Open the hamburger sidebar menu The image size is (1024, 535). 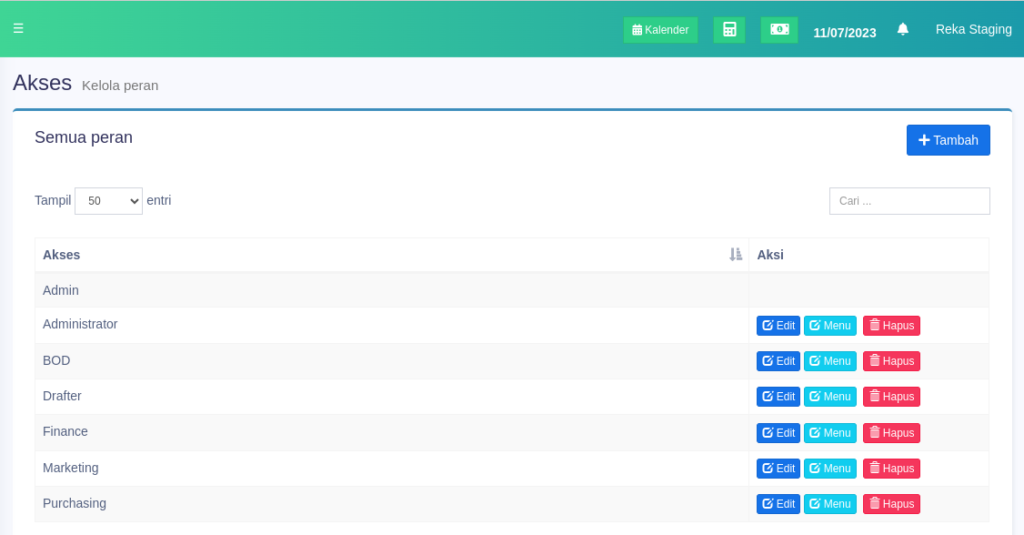click(18, 29)
